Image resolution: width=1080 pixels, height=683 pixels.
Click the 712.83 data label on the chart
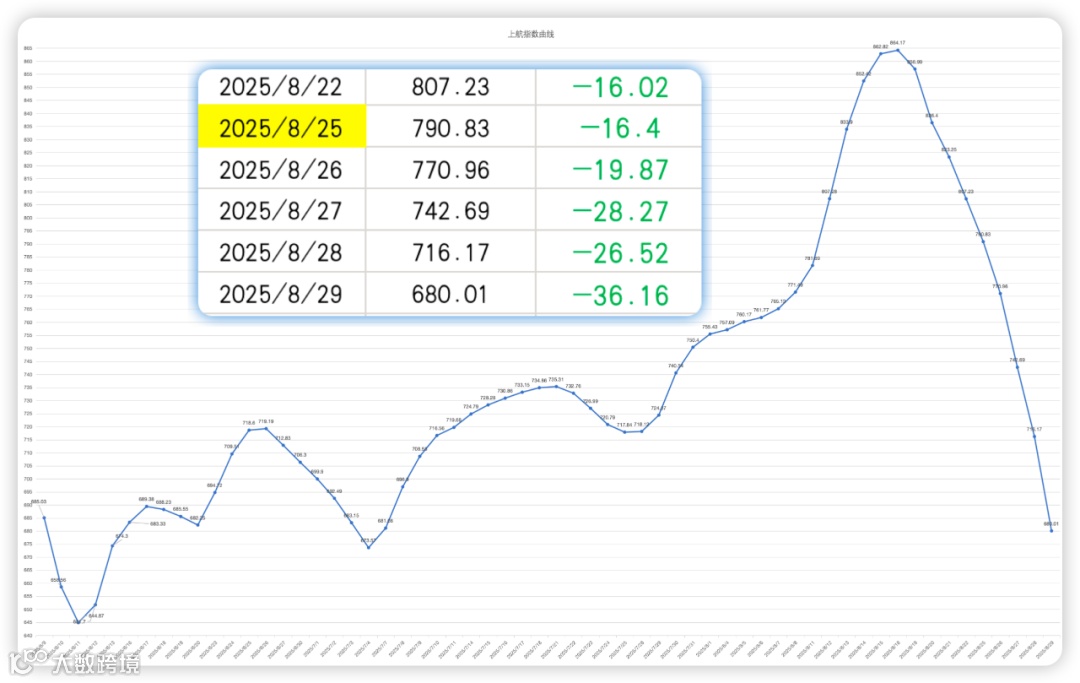point(283,438)
